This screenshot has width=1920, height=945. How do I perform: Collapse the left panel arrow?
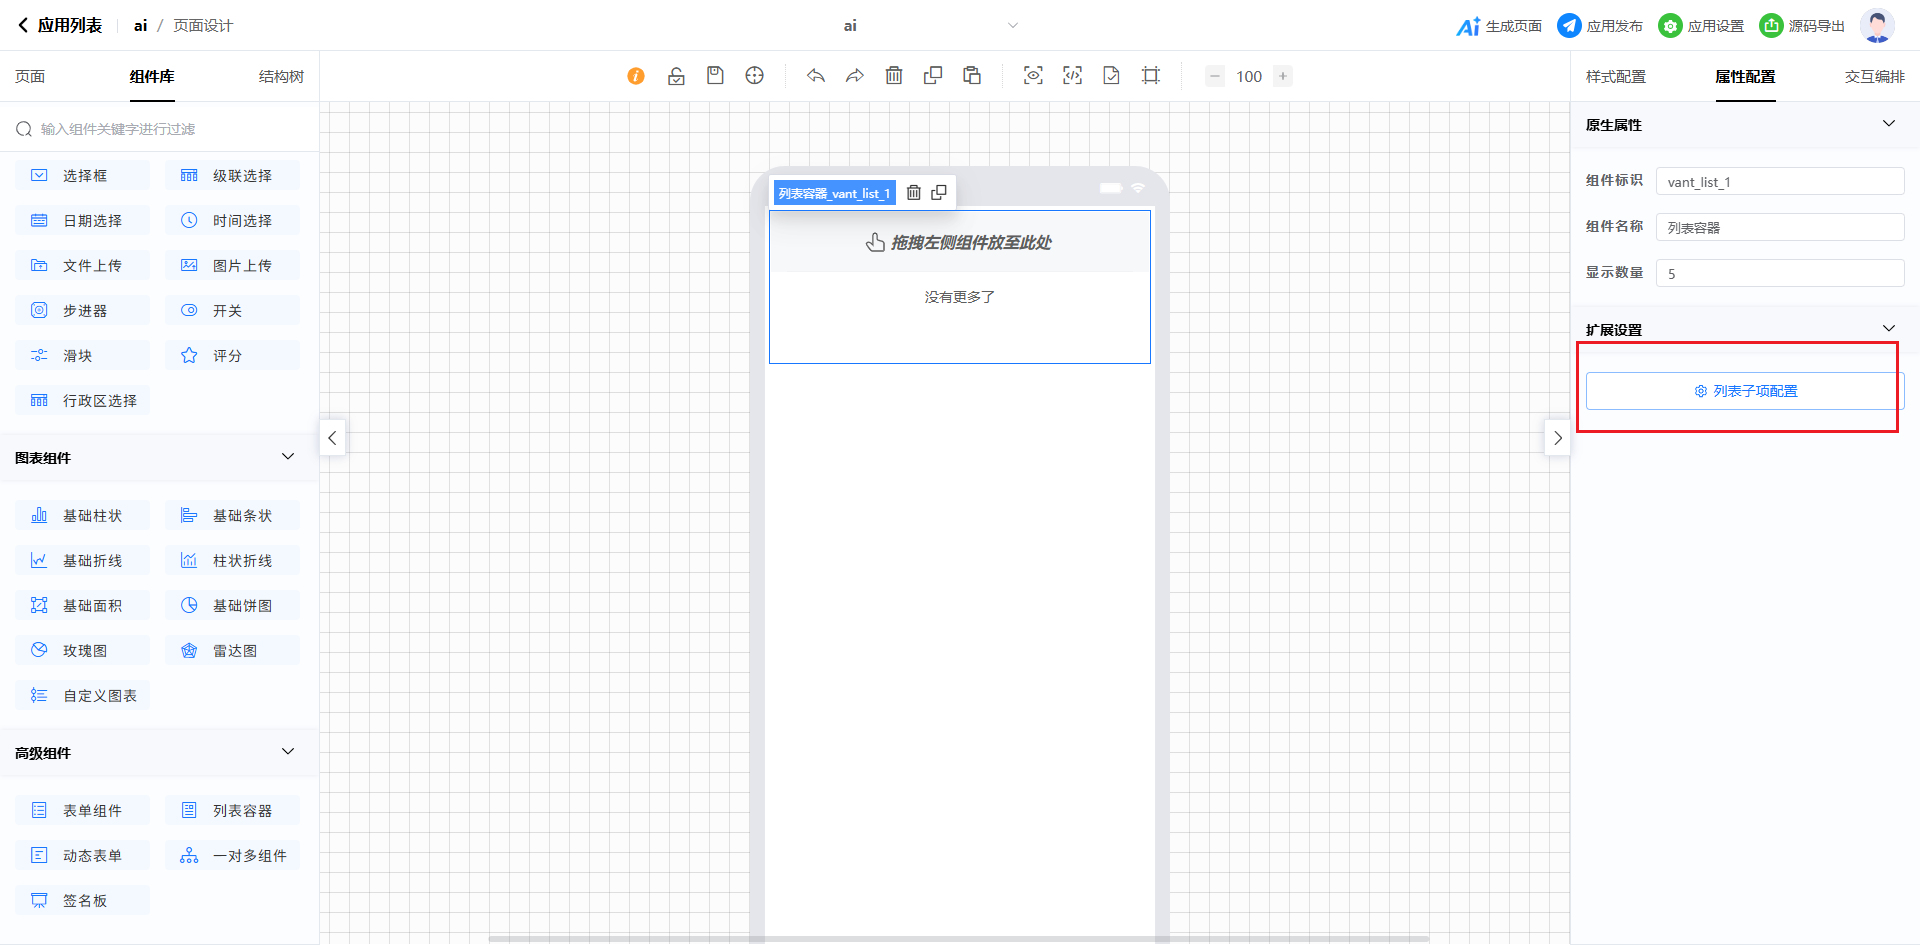(x=332, y=438)
